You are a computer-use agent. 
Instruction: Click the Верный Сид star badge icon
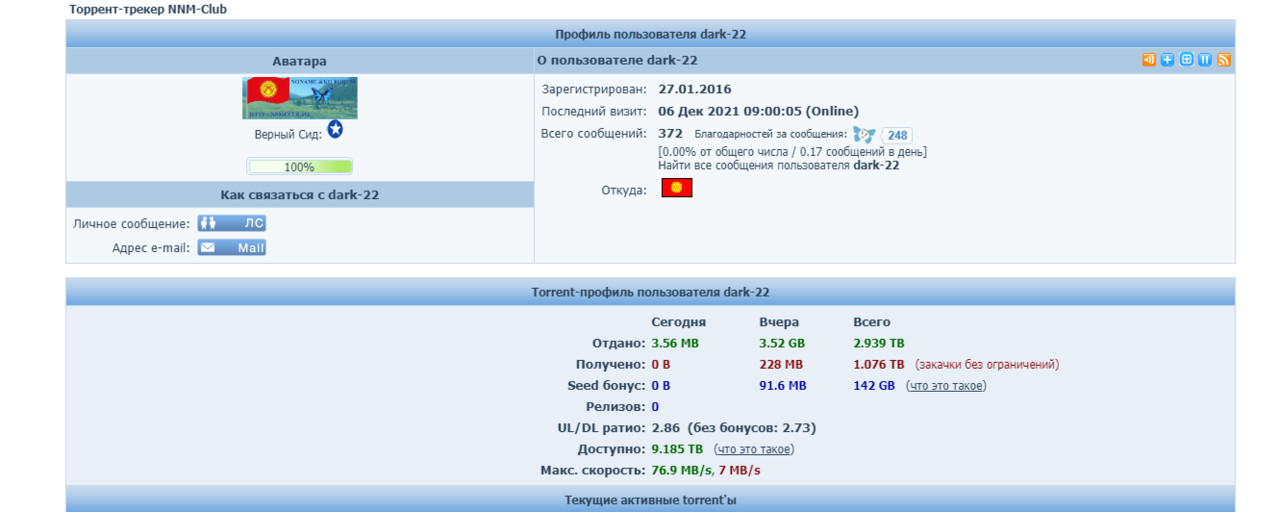pyautogui.click(x=335, y=130)
